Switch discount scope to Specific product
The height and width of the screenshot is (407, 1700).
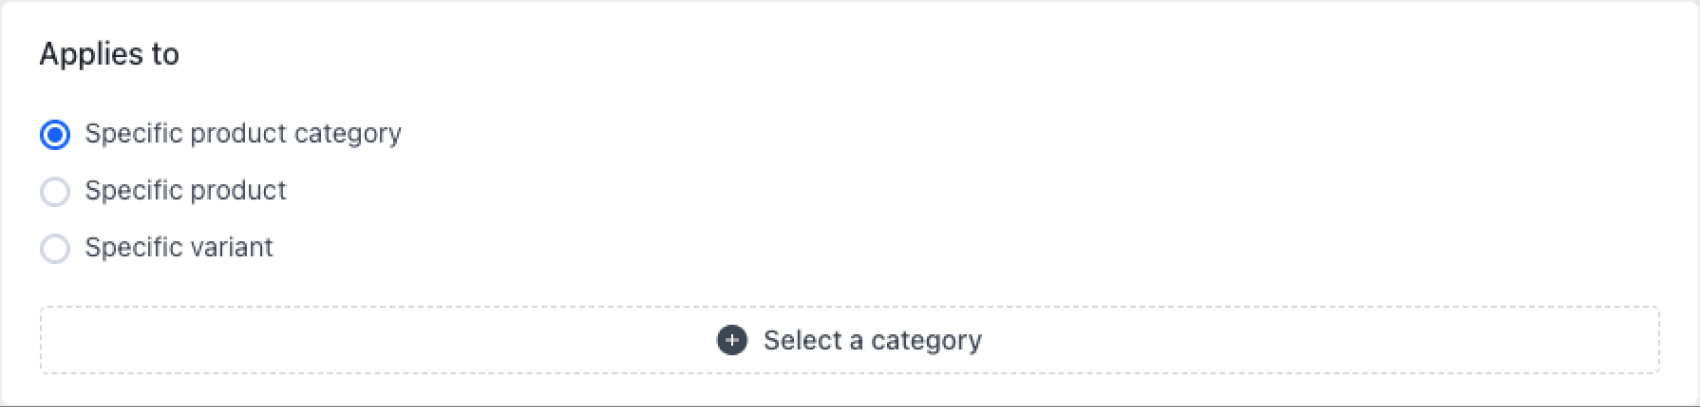pyautogui.click(x=55, y=191)
